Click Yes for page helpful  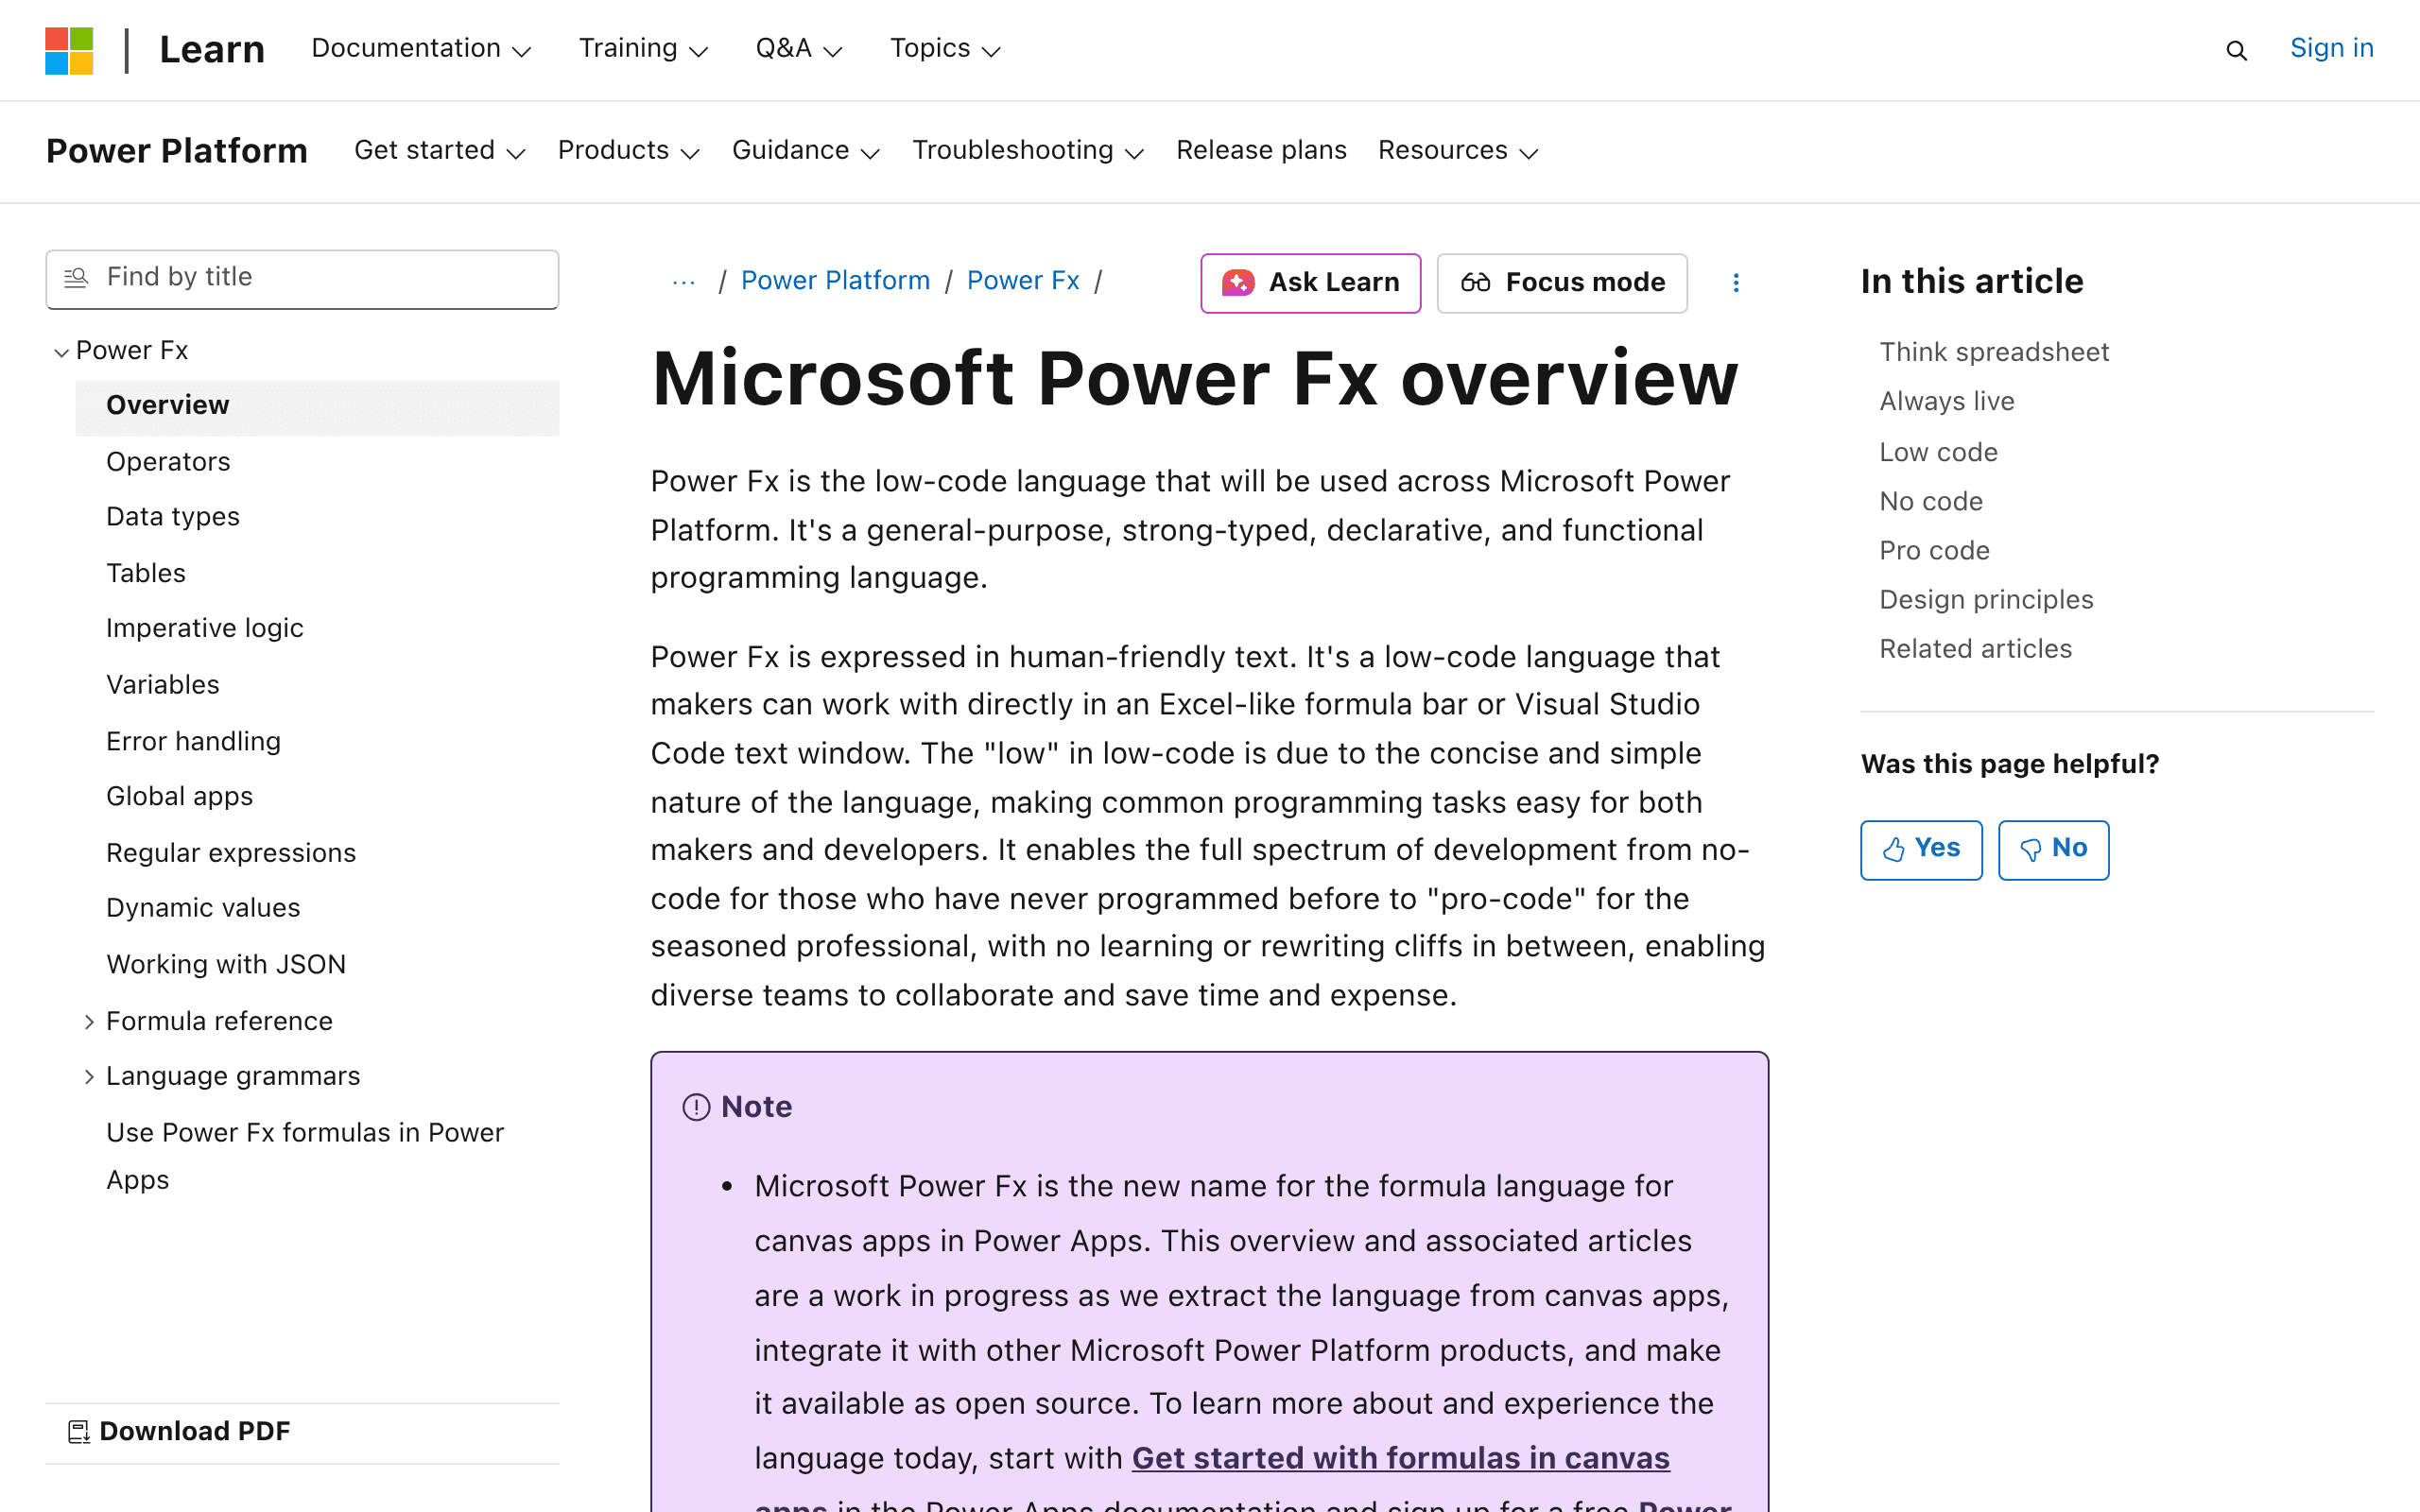click(x=1920, y=850)
